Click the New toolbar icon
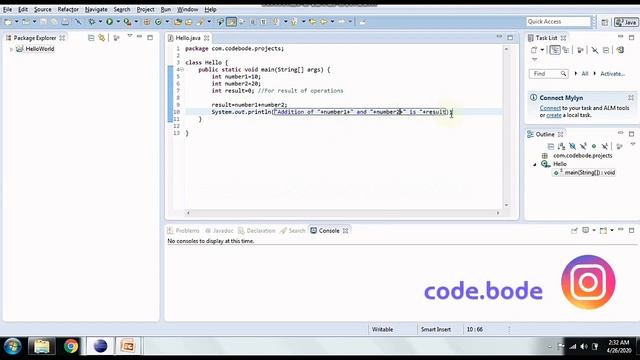Screen dimensions: 640x360 8,22
